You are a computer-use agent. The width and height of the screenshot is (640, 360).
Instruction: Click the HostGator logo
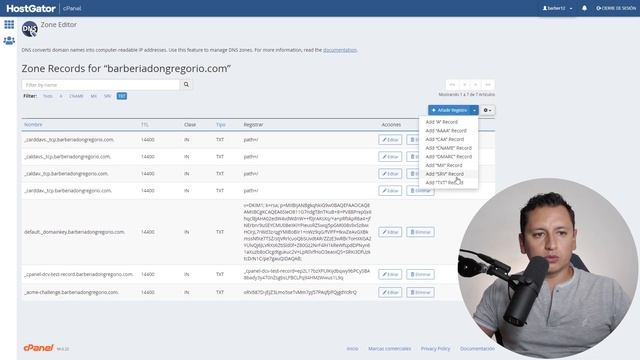(31, 8)
